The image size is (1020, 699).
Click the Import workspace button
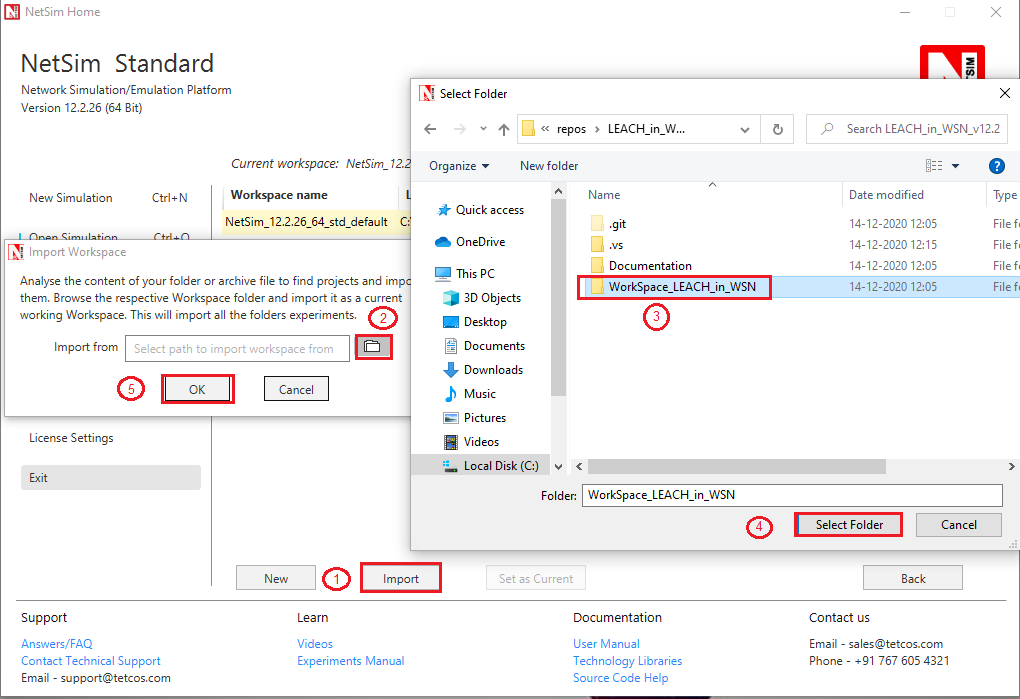(x=401, y=578)
